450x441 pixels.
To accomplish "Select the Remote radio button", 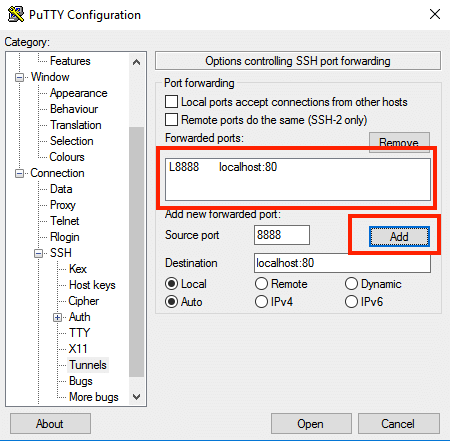I will pos(261,284).
